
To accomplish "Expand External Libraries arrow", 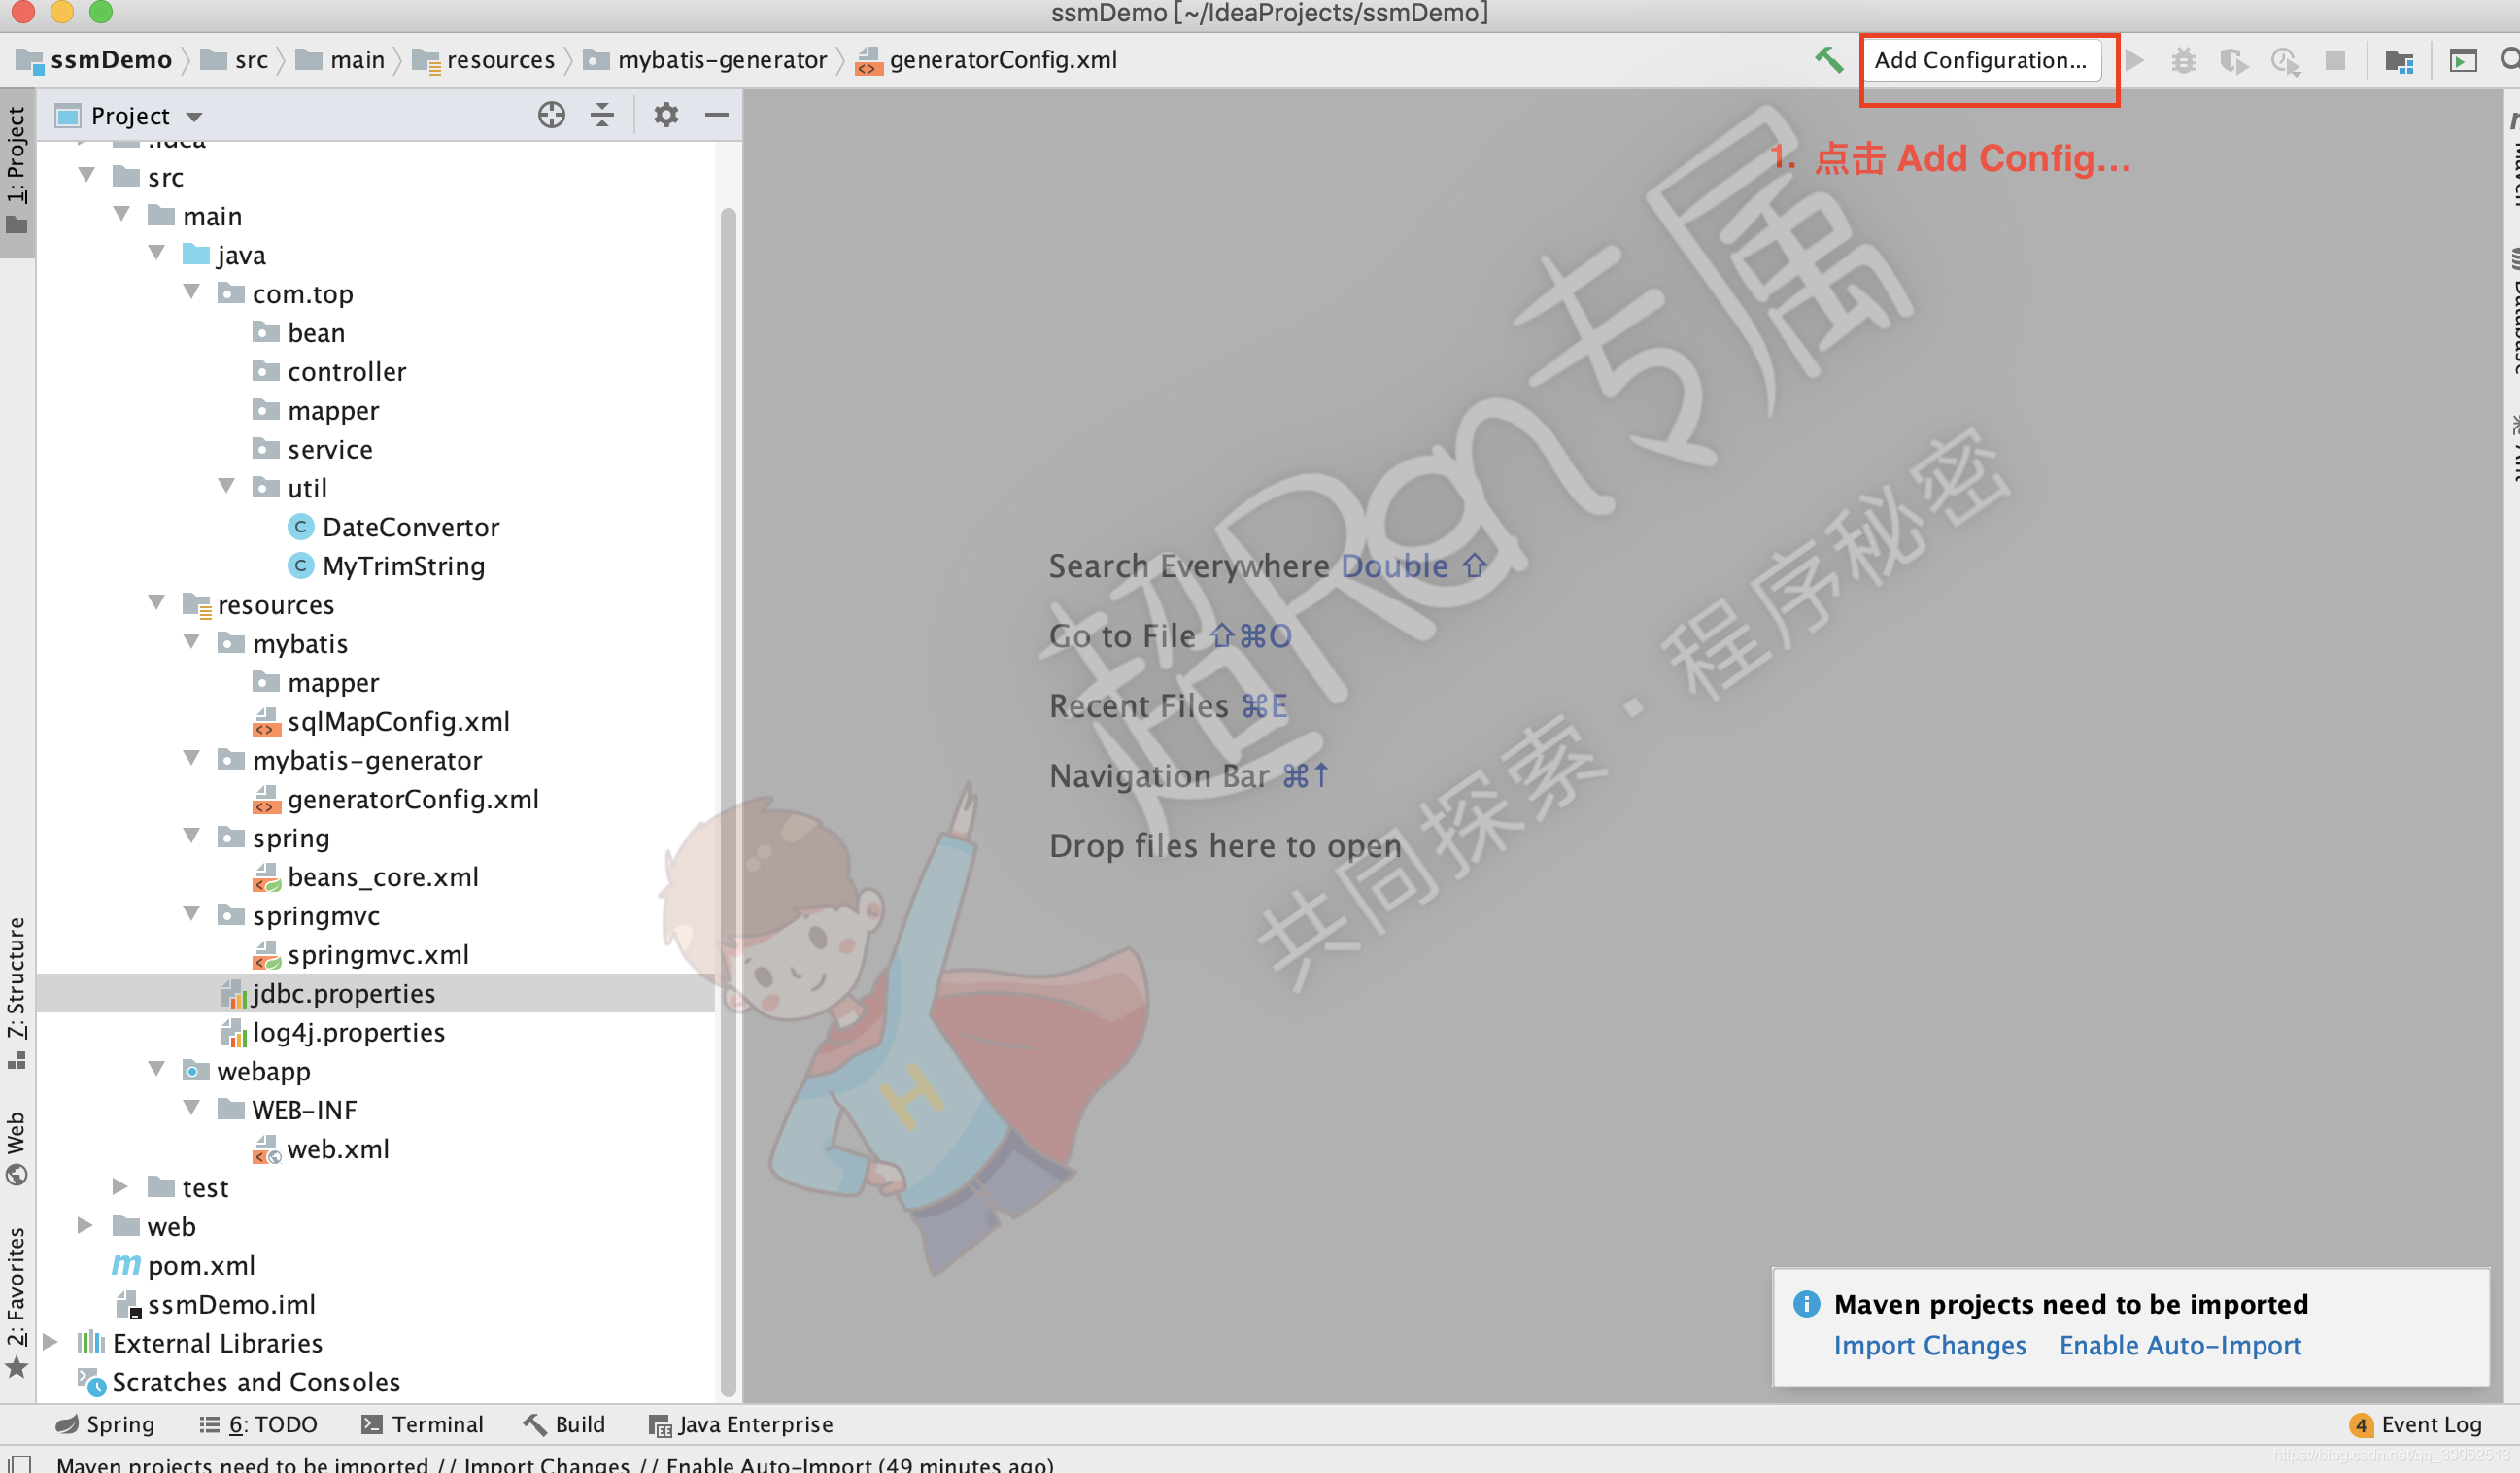I will coord(50,1342).
